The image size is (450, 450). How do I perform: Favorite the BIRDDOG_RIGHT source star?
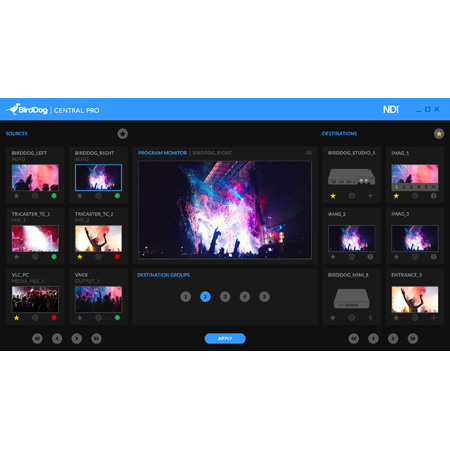pos(80,196)
